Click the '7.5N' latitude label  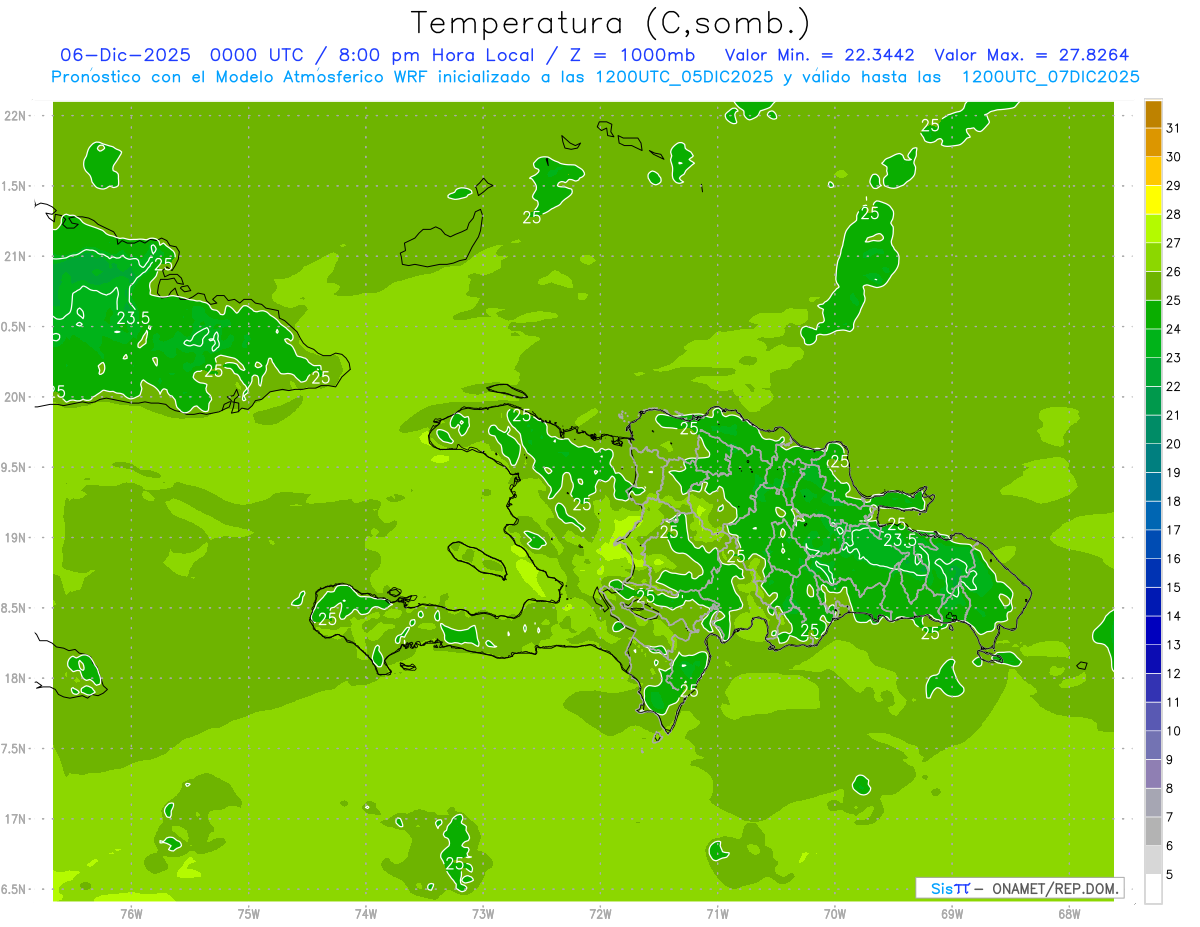pos(16,749)
